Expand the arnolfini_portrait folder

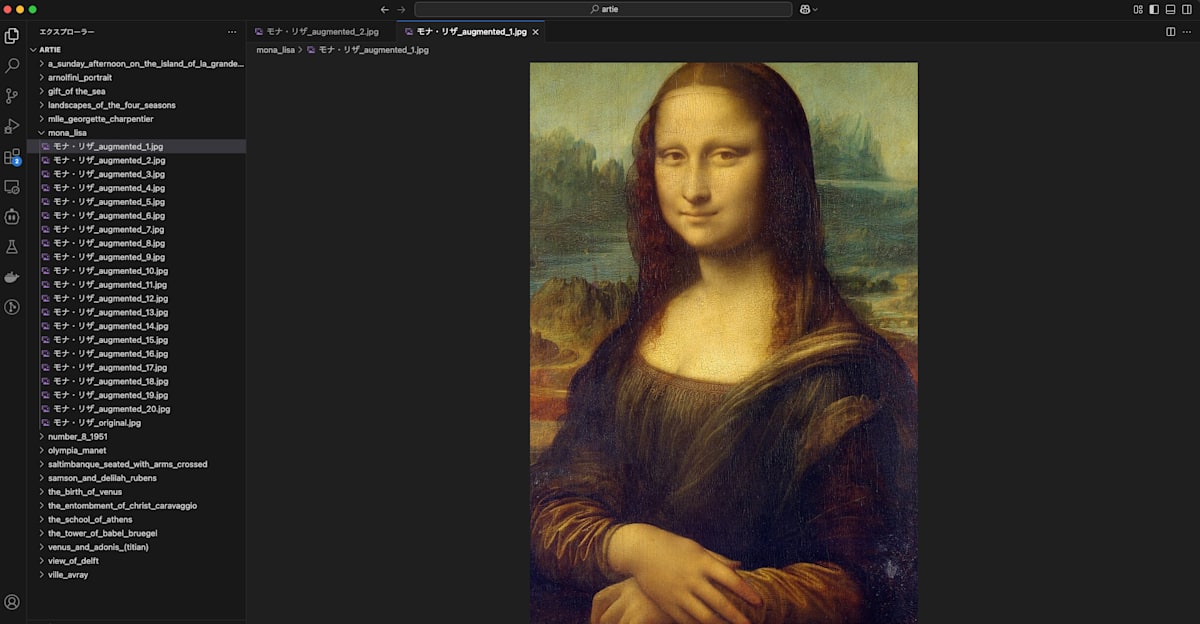coord(136,77)
